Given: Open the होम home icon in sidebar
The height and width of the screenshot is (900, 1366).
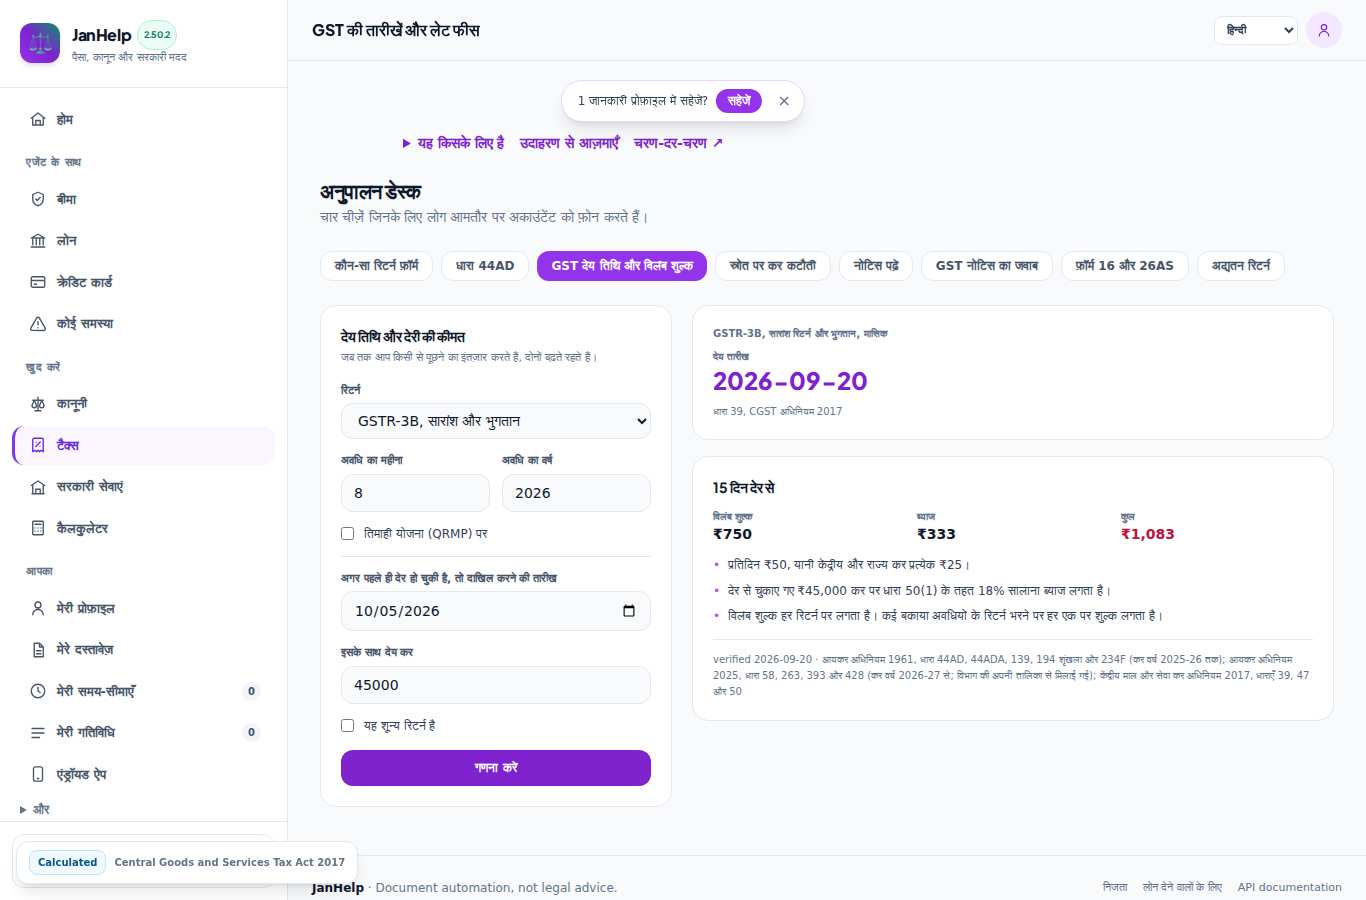Looking at the screenshot, I should point(38,119).
